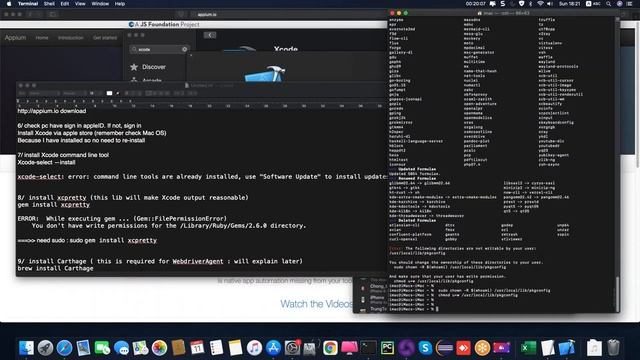Open the Shell menu
640x360 pixels.
pos(49,4)
